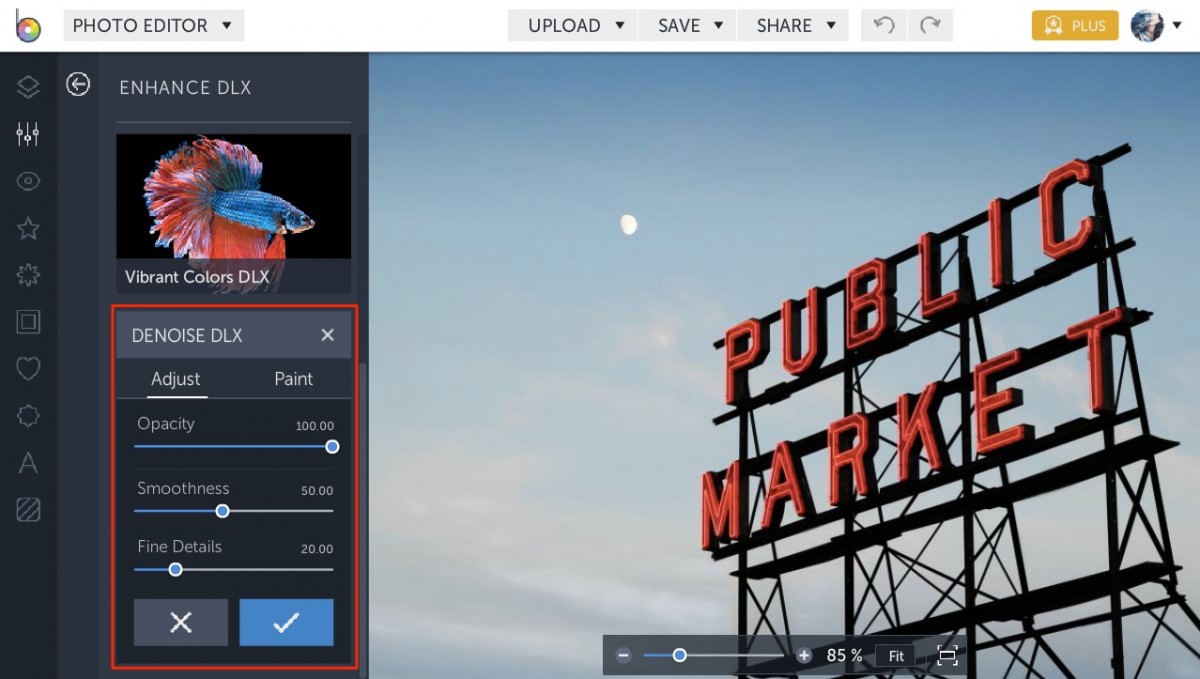Select the Adjust tab
The image size is (1200, 679).
[176, 379]
